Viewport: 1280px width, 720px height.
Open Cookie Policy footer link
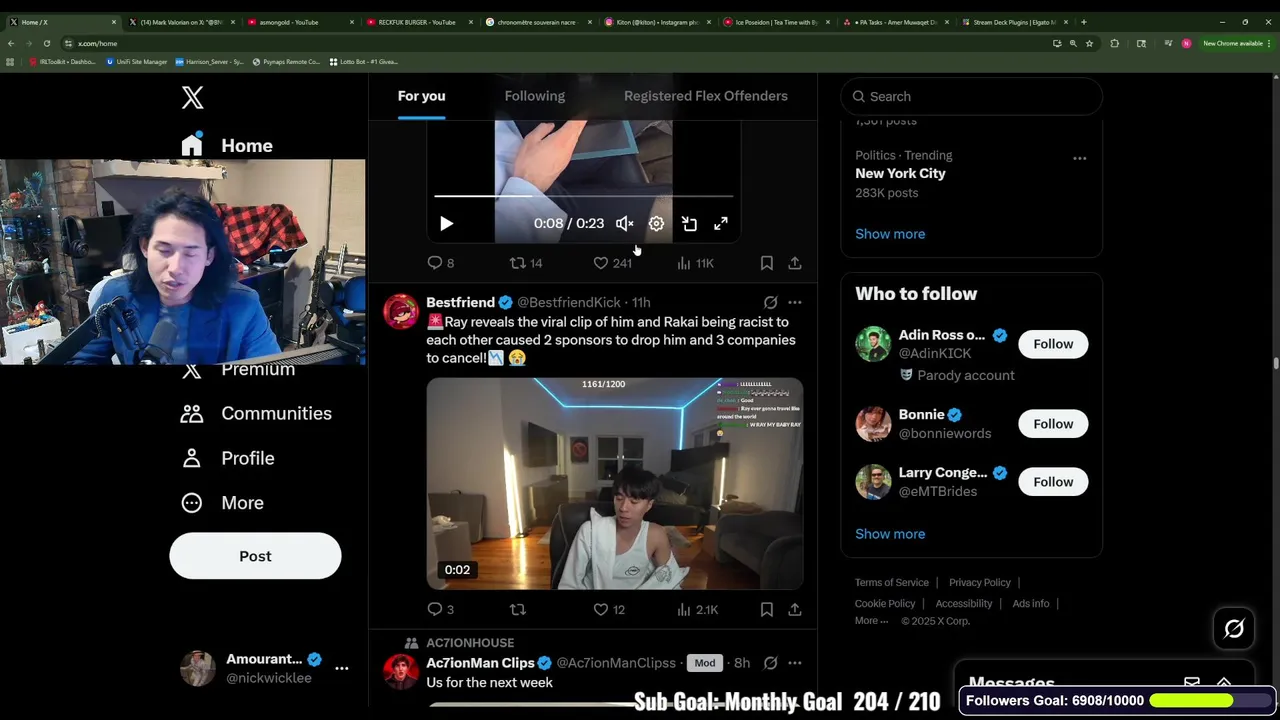885,603
